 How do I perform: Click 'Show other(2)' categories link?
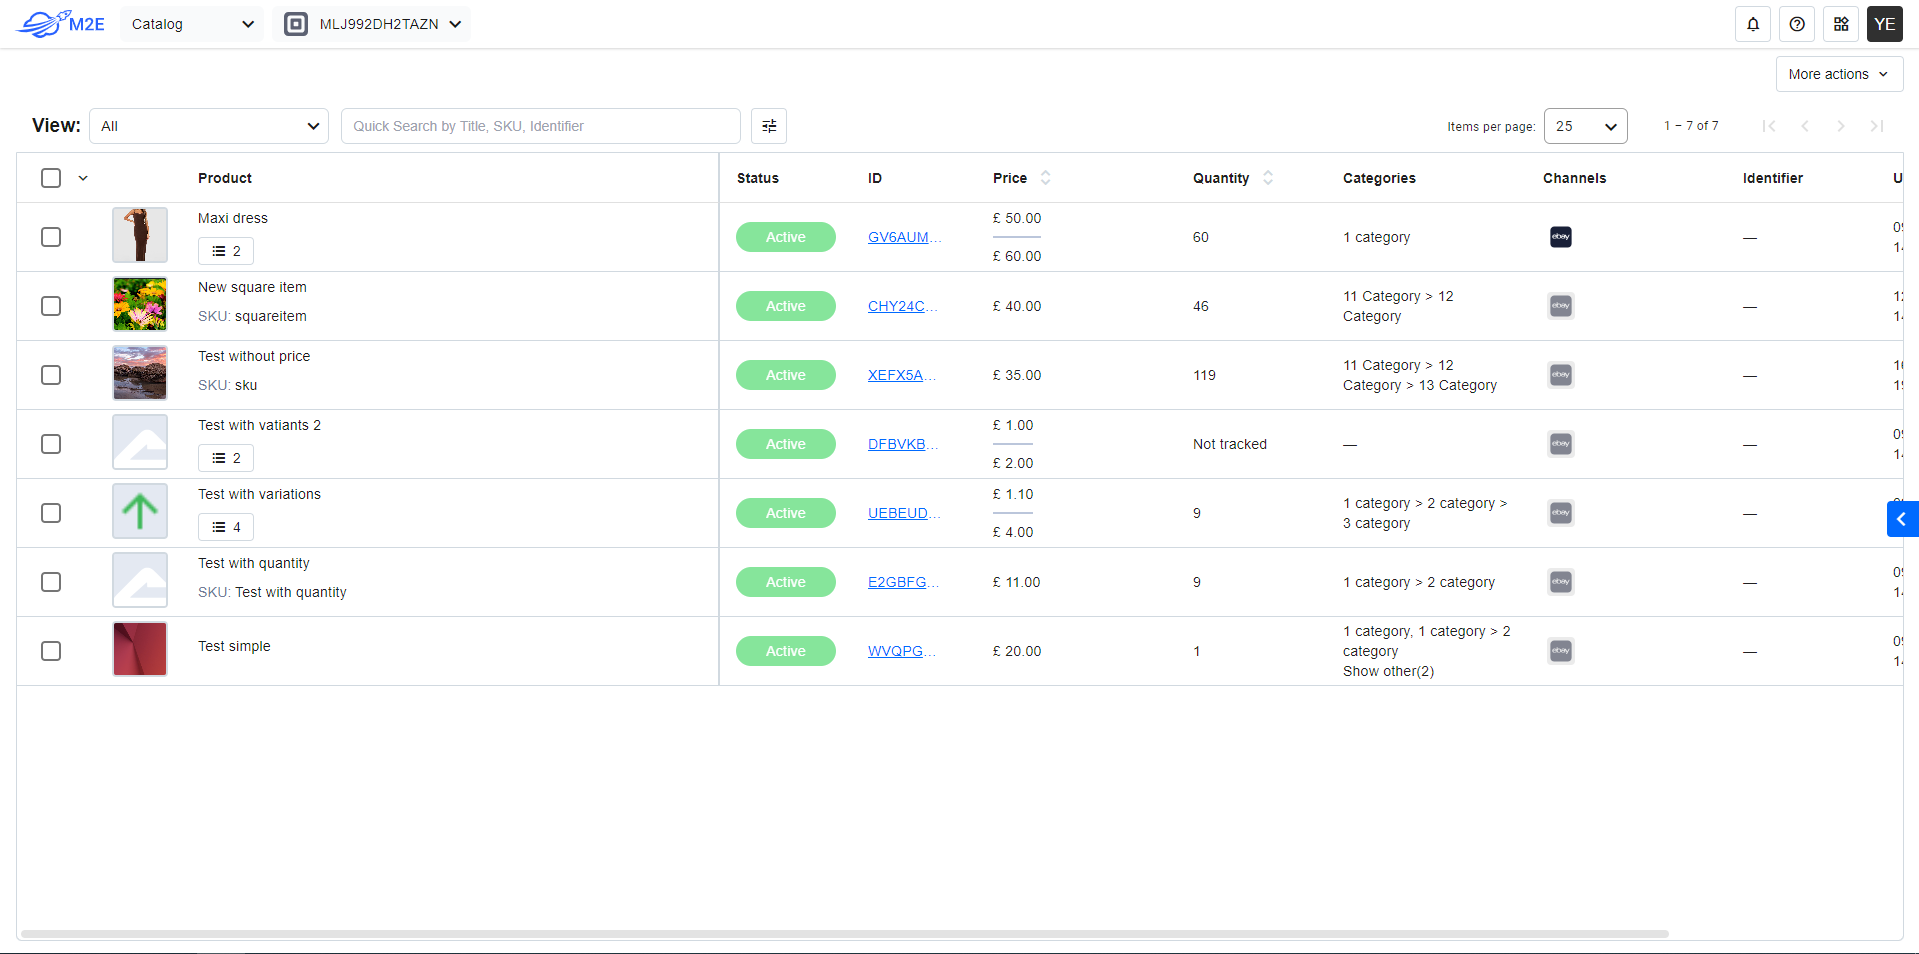pyautogui.click(x=1388, y=671)
